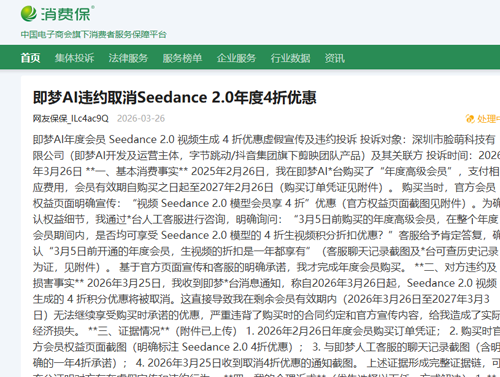The image size is (500, 377).
Task: Click the complaint body paragraph beginning 即梦AI年度会员
Action: pos(266,255)
